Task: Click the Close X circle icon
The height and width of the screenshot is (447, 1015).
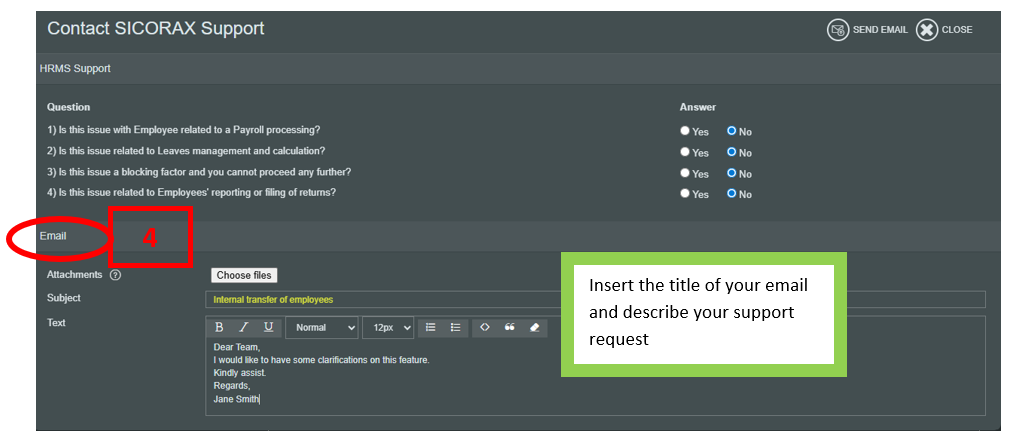Action: 927,30
